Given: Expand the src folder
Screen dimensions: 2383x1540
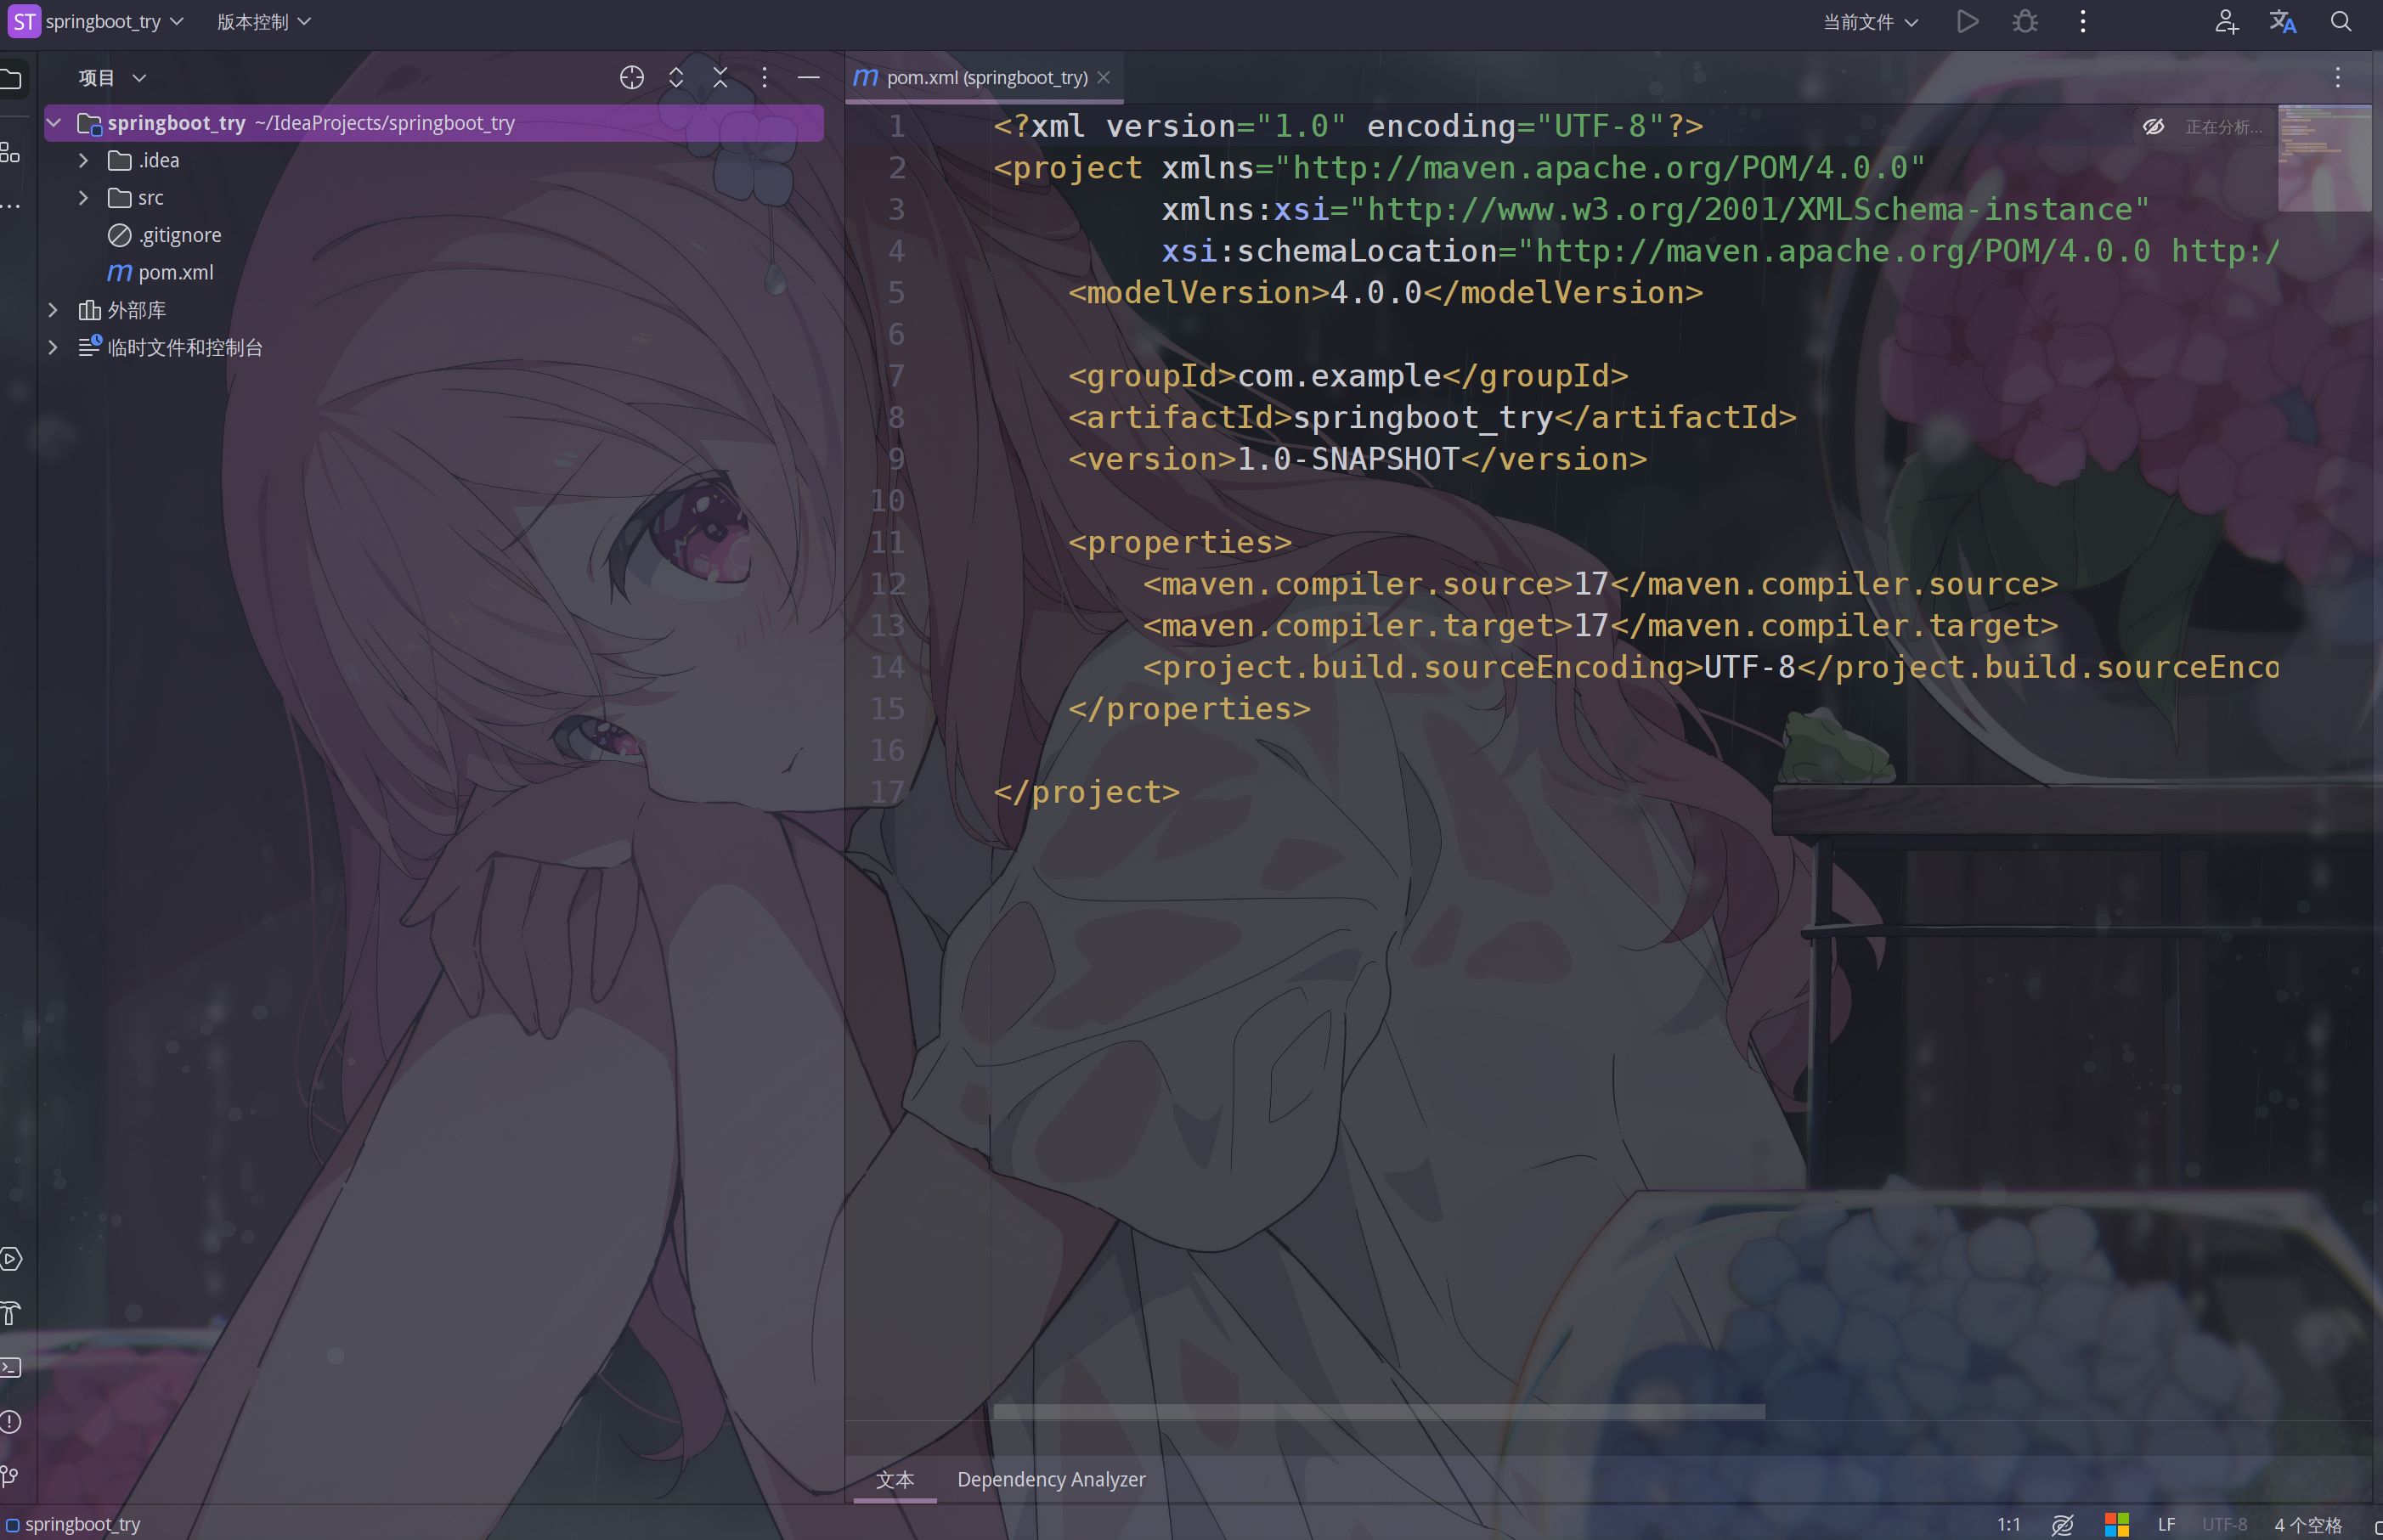Looking at the screenshot, I should (x=84, y=198).
